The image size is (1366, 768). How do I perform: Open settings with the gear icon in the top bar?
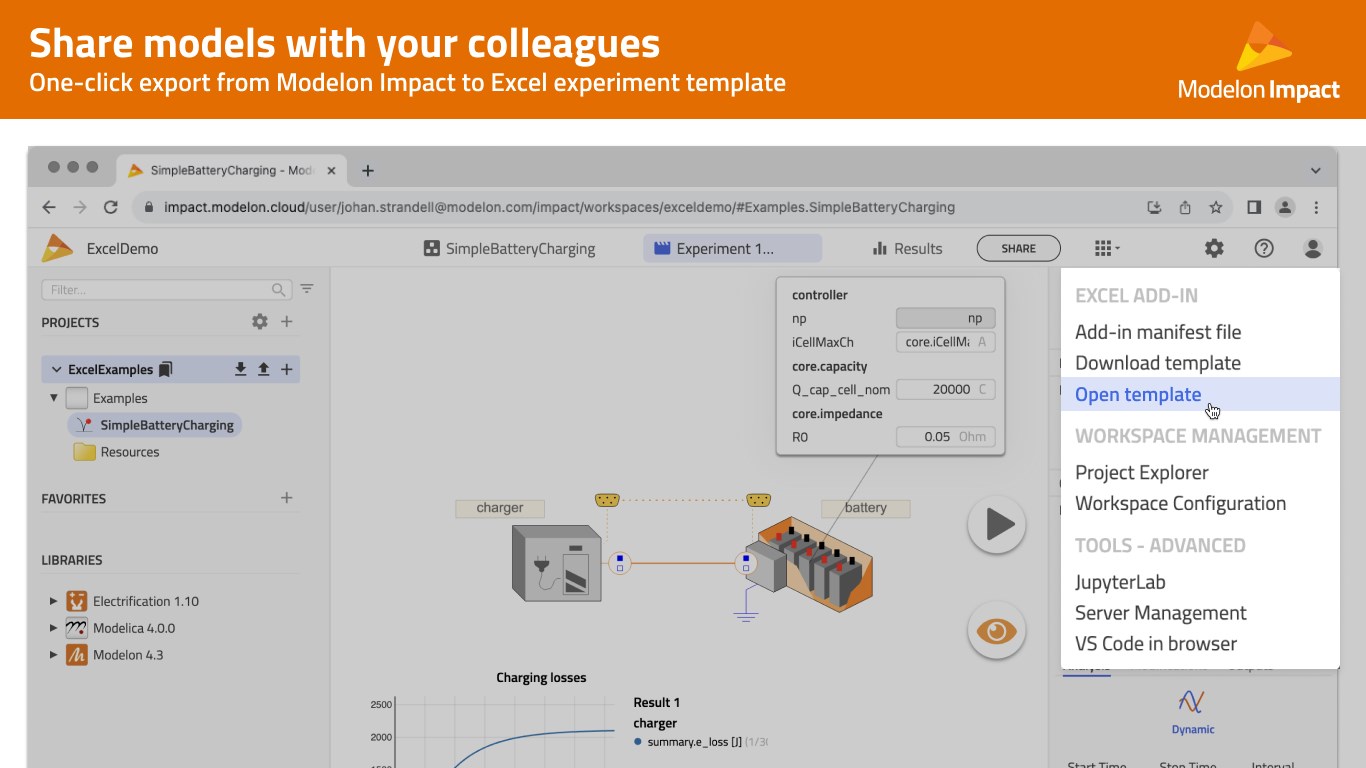tap(1214, 248)
